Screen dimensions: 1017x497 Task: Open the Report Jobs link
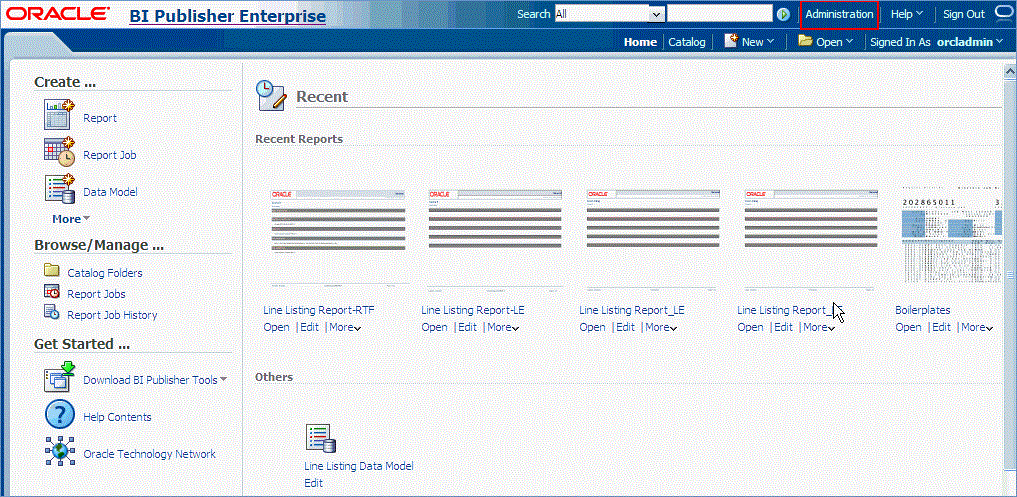97,294
